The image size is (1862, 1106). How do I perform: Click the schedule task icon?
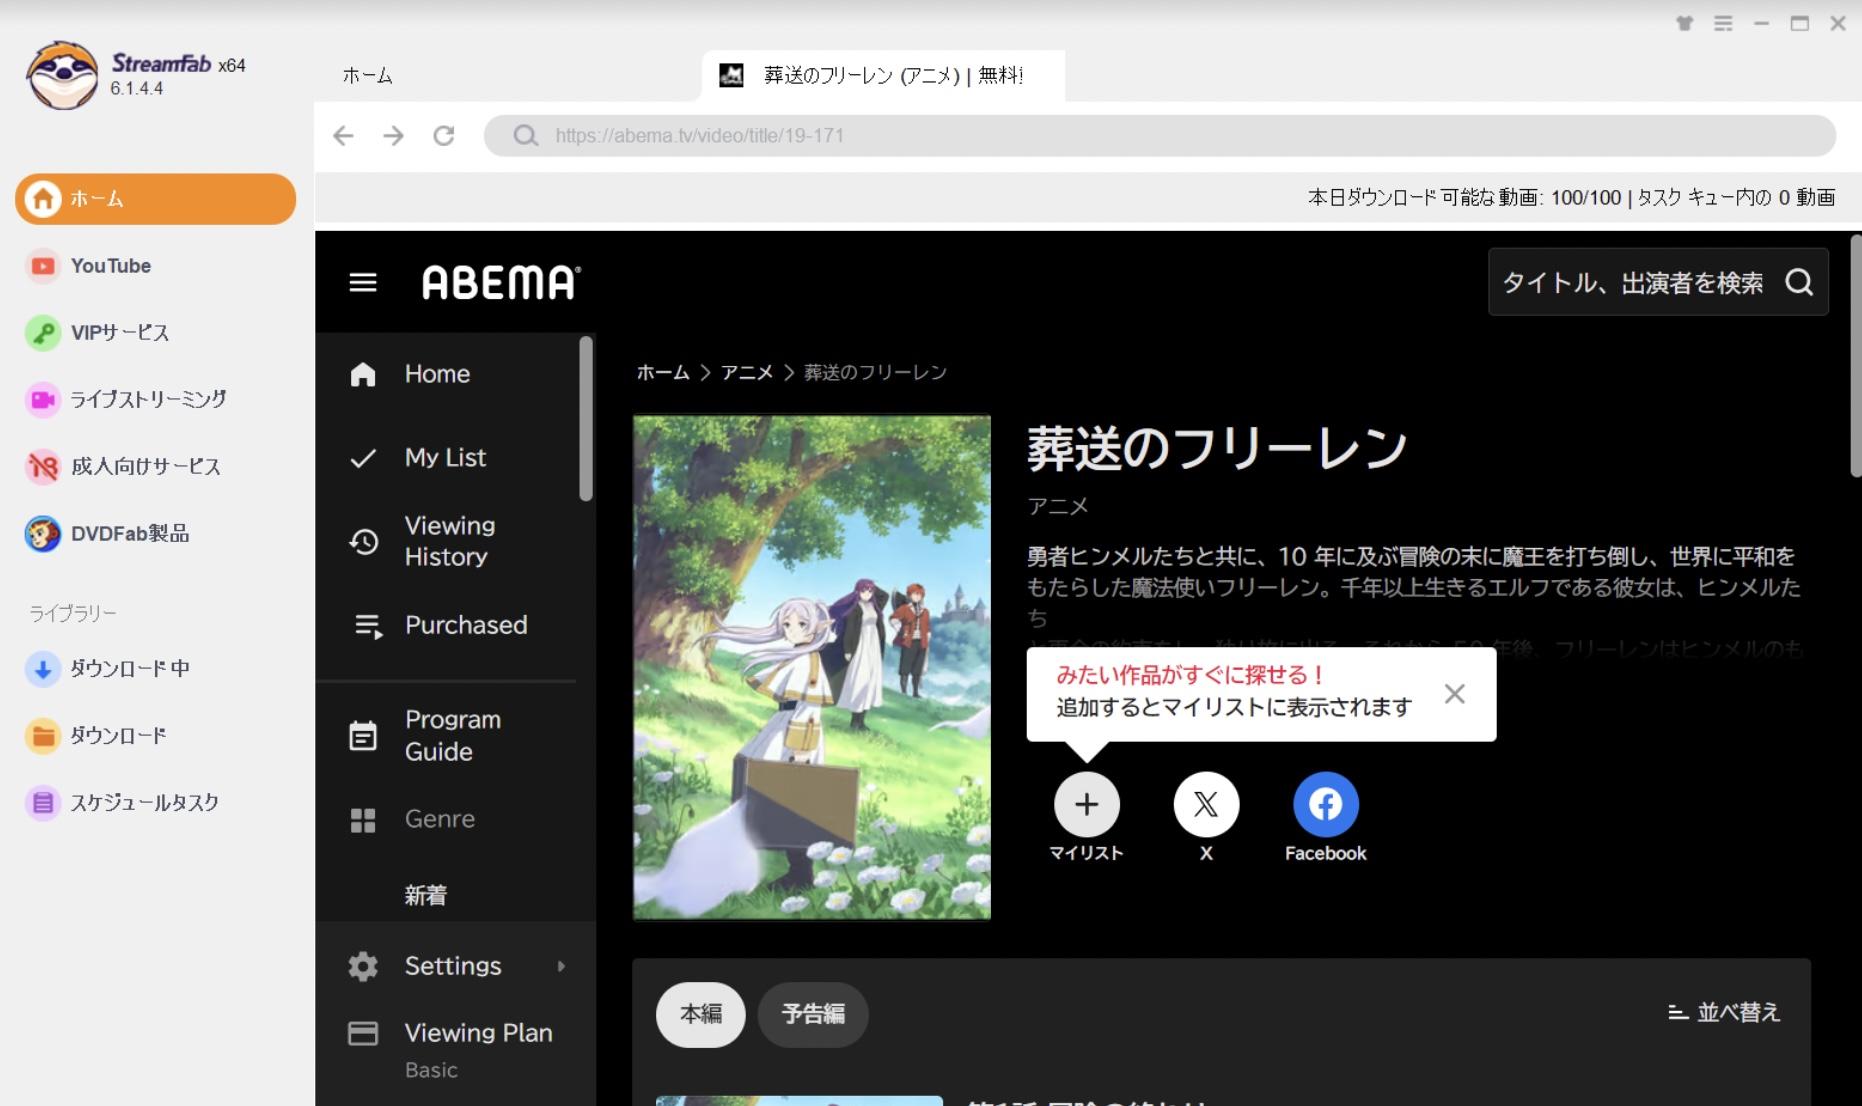click(x=43, y=803)
